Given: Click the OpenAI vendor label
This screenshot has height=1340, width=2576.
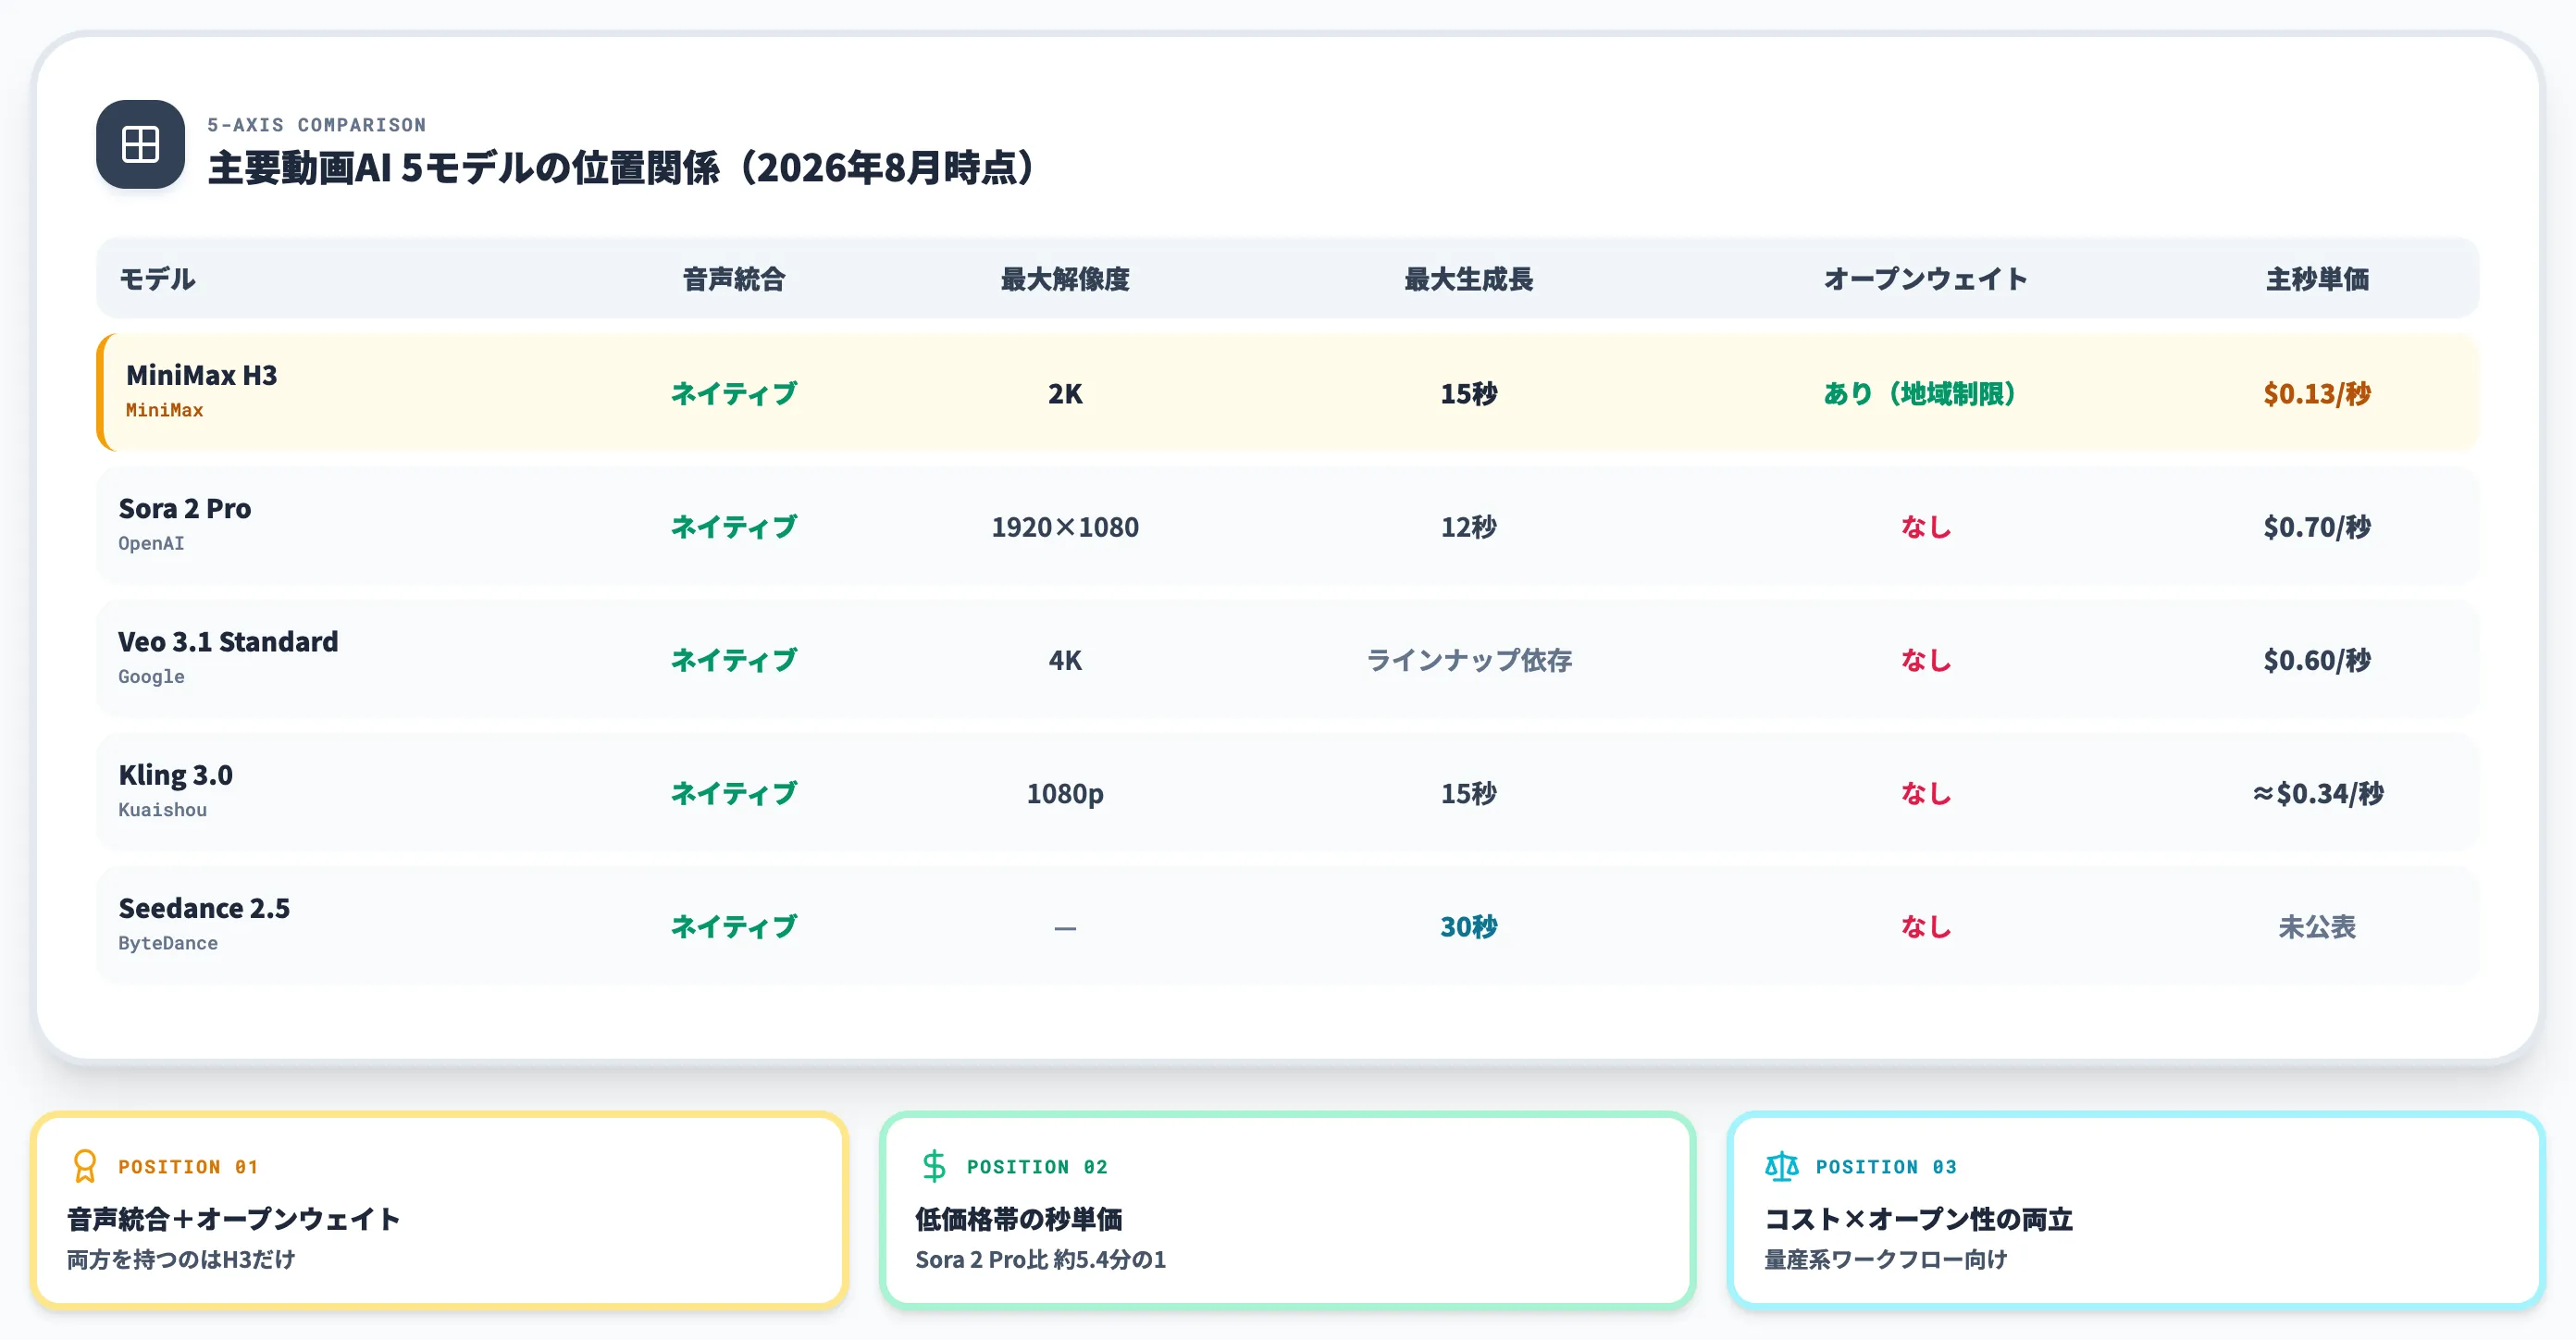Looking at the screenshot, I should tap(152, 543).
